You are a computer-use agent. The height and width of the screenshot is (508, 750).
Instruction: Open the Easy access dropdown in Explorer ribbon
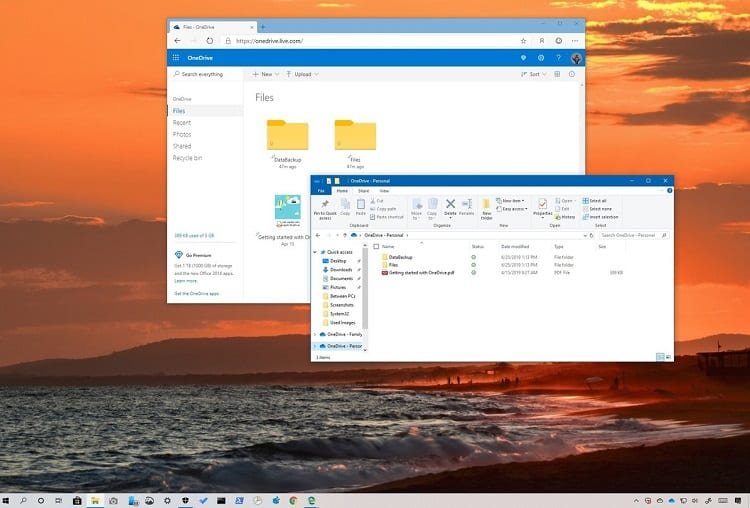pos(512,209)
